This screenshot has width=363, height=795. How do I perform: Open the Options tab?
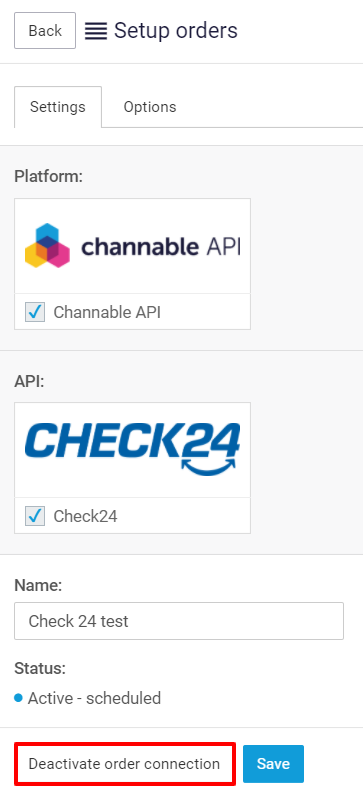tap(150, 107)
